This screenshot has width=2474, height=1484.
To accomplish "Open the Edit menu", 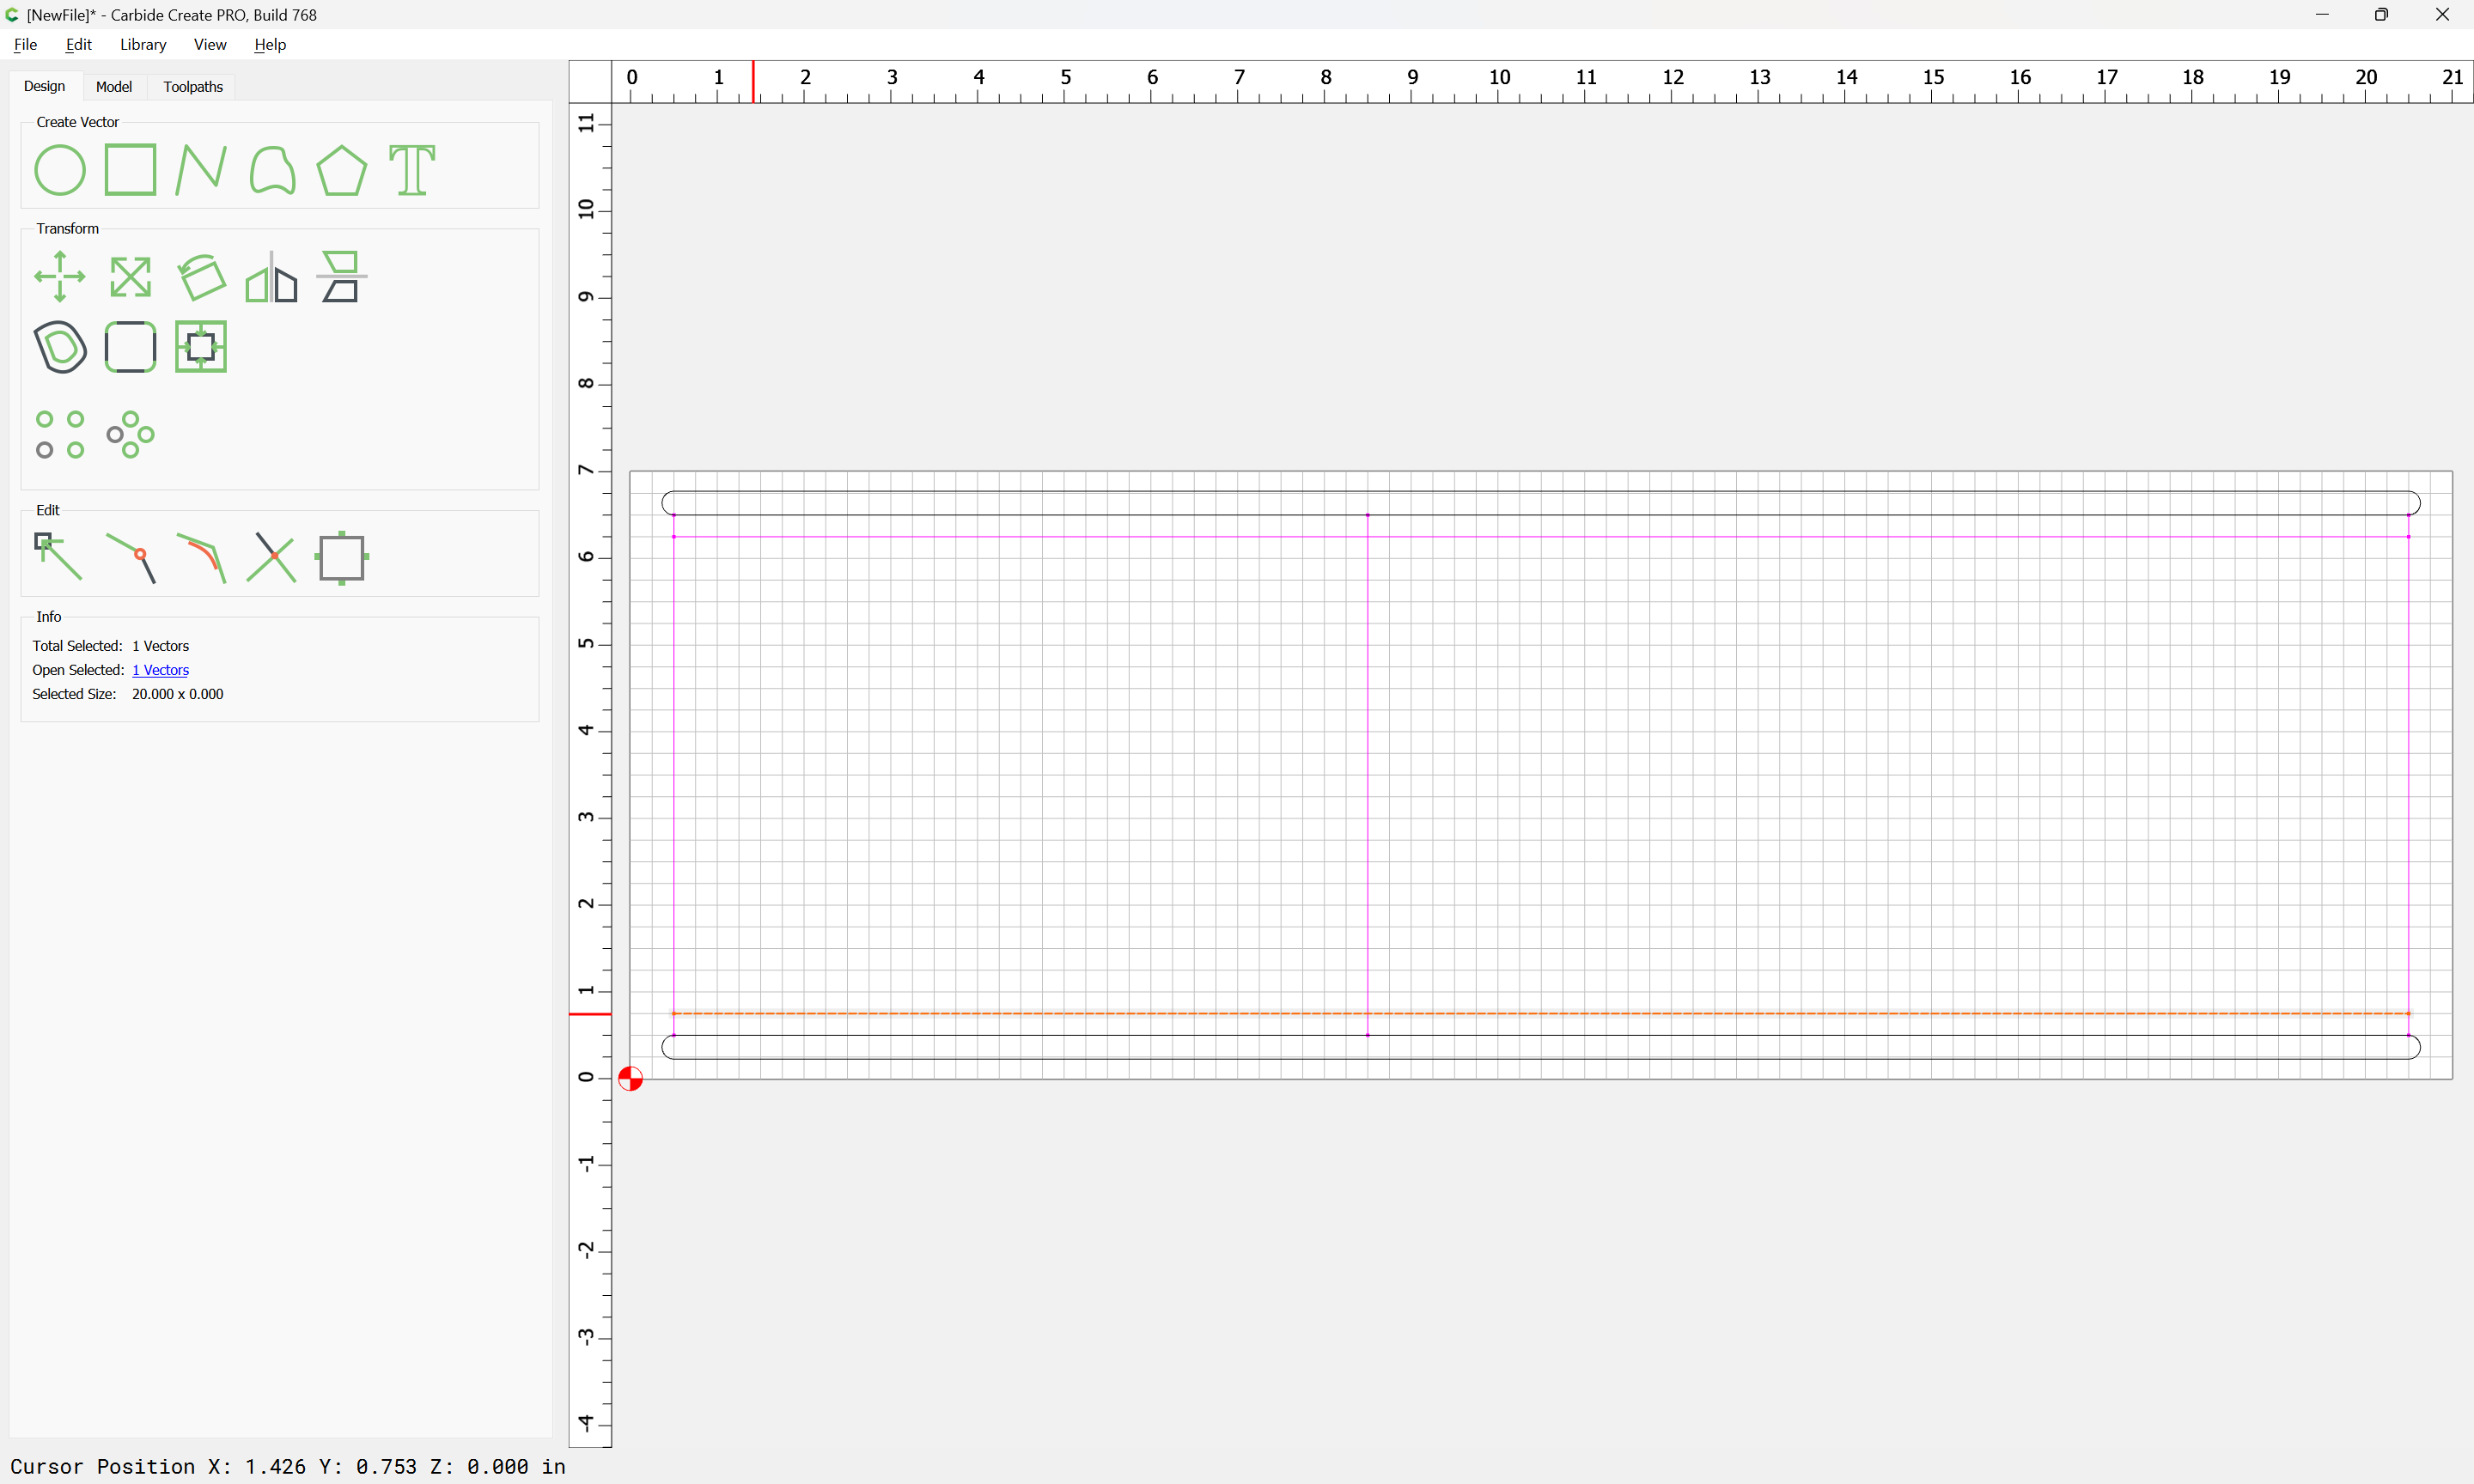I will (x=78, y=44).
